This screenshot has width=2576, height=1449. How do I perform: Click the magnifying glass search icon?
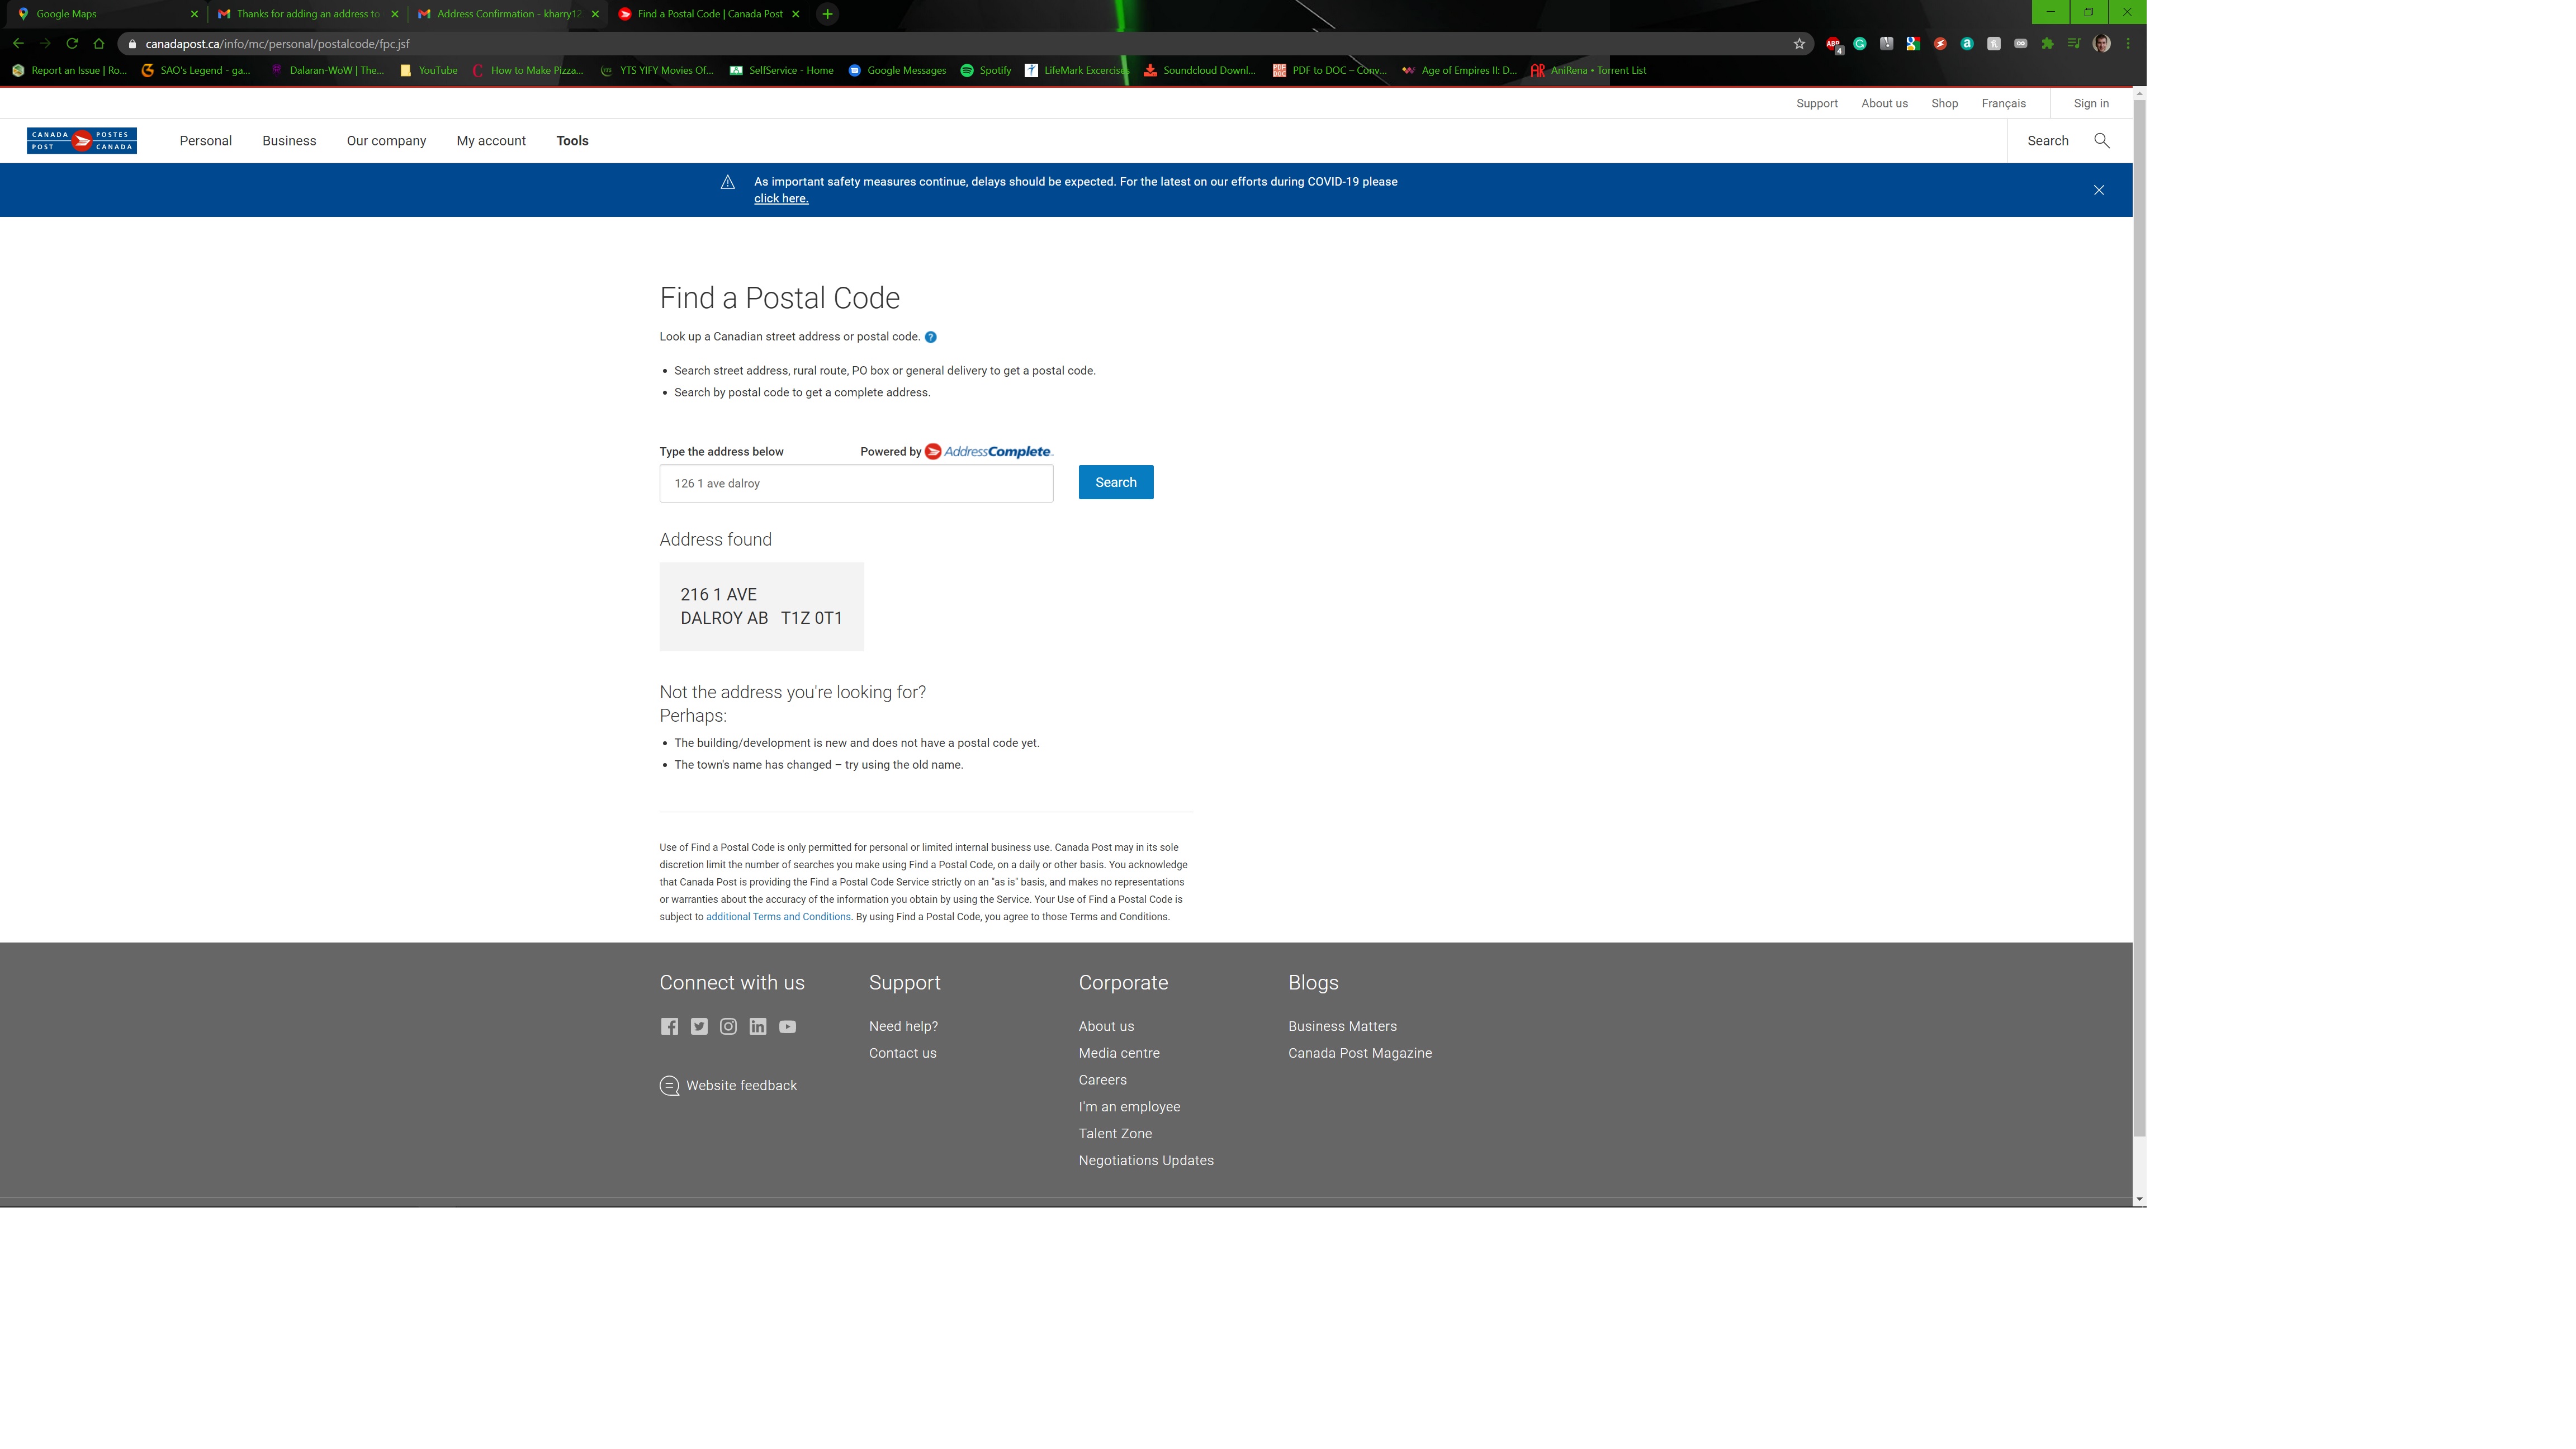pos(2101,141)
